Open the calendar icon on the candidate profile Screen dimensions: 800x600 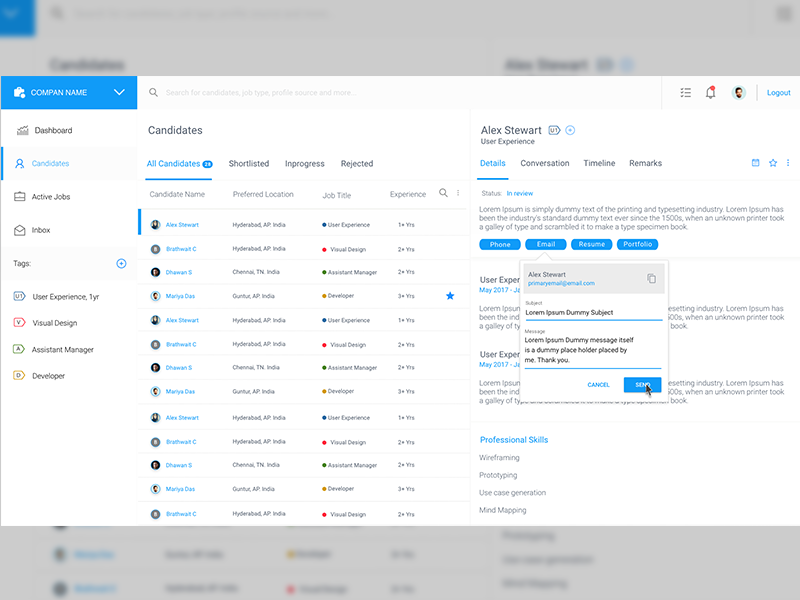click(758, 161)
